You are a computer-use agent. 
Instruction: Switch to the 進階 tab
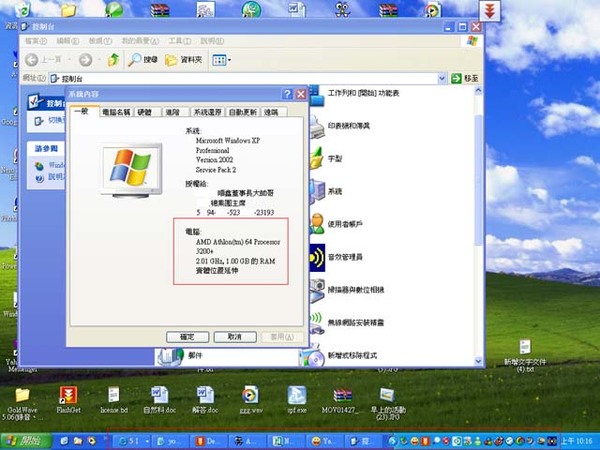tap(173, 112)
